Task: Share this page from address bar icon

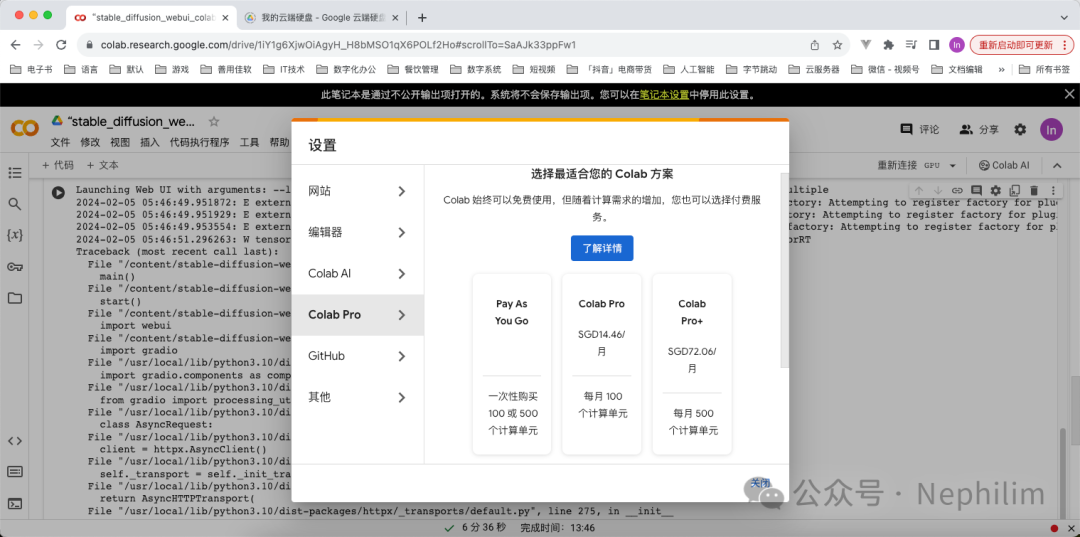Action: tap(815, 45)
